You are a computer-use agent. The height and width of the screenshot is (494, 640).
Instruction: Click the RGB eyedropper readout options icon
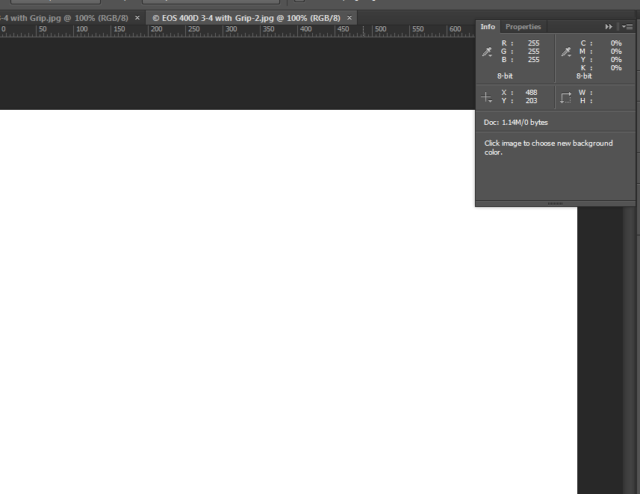pyautogui.click(x=487, y=52)
